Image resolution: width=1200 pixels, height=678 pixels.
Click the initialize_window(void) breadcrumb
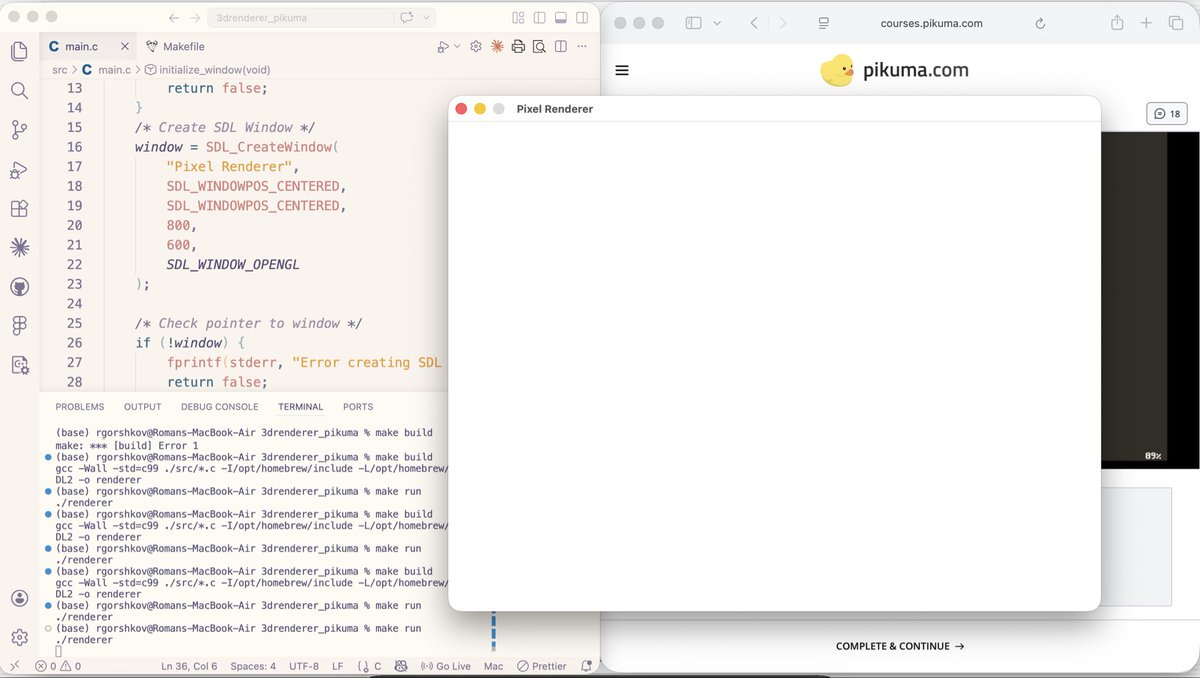pos(207,70)
